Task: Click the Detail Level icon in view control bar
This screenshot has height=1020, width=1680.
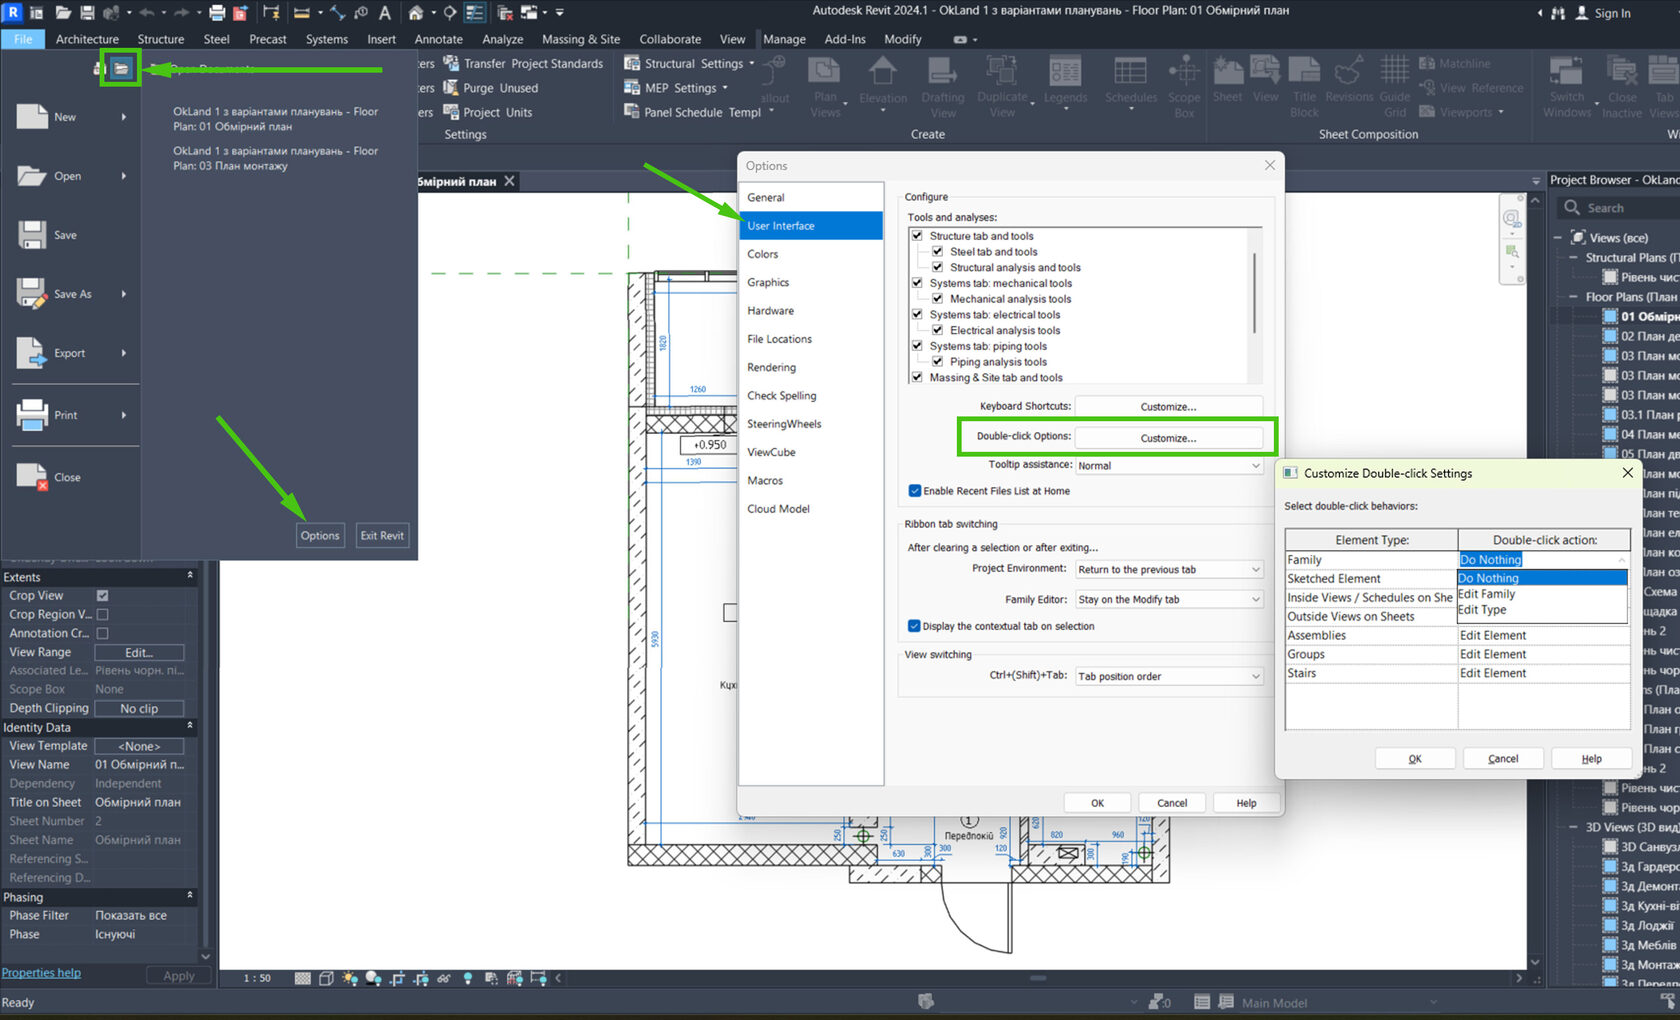Action: (x=303, y=978)
